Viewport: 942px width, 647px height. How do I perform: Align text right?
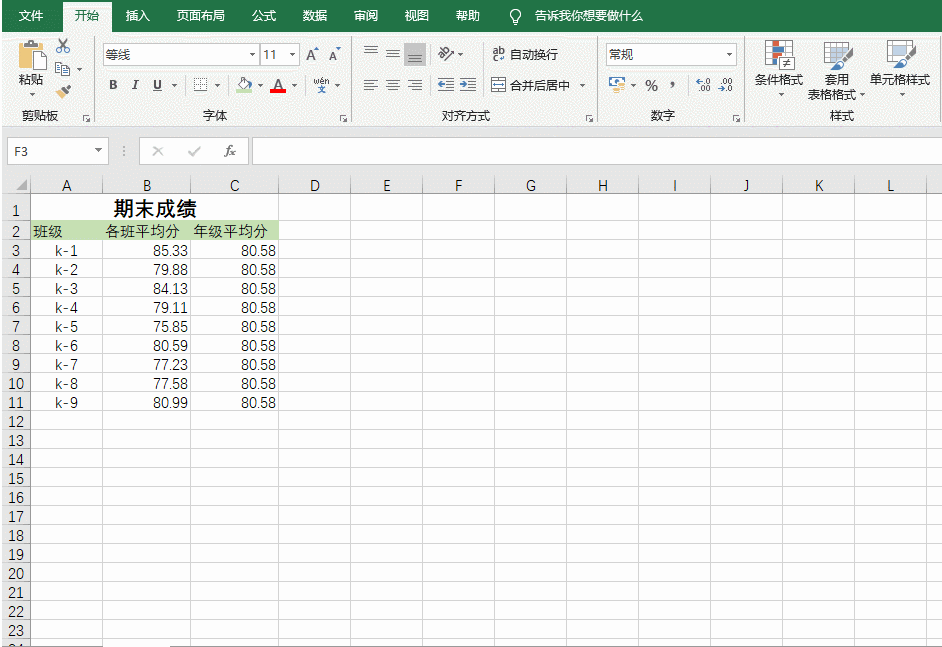coord(415,85)
